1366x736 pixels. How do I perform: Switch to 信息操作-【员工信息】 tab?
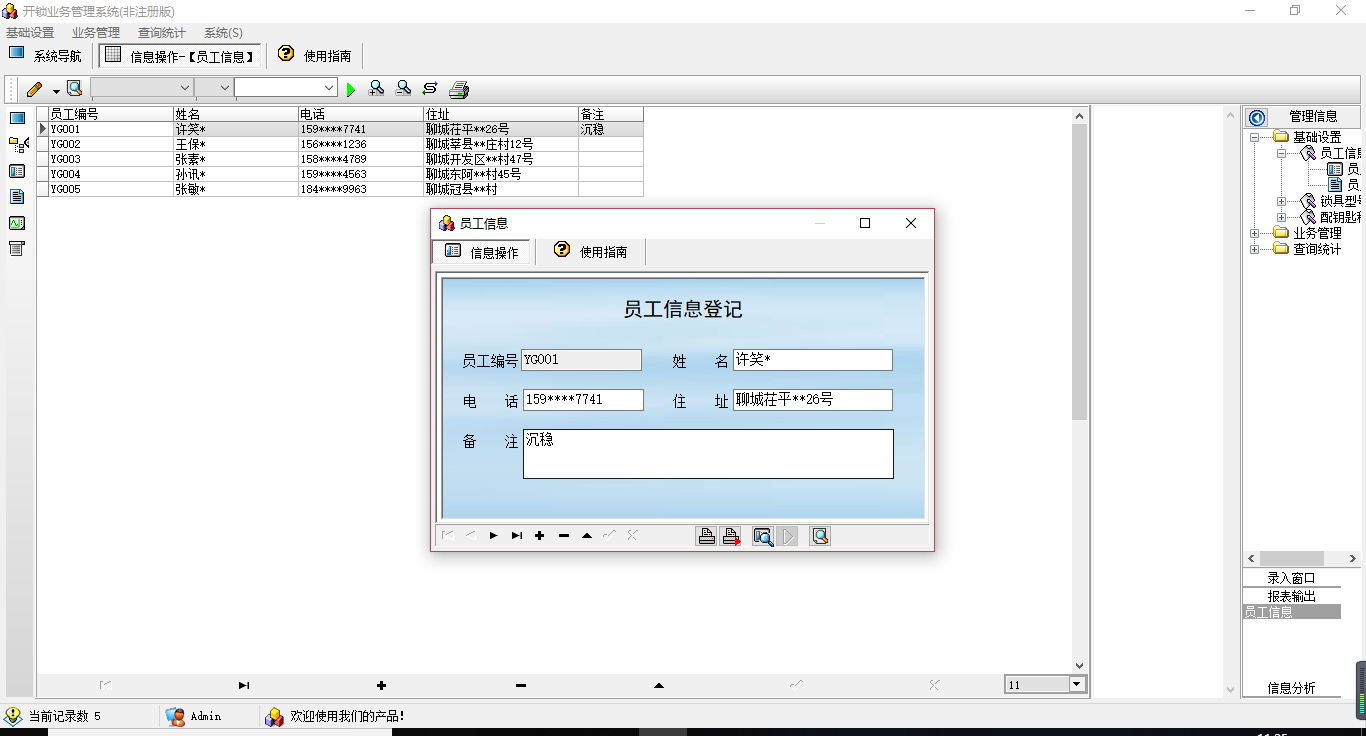[x=181, y=56]
